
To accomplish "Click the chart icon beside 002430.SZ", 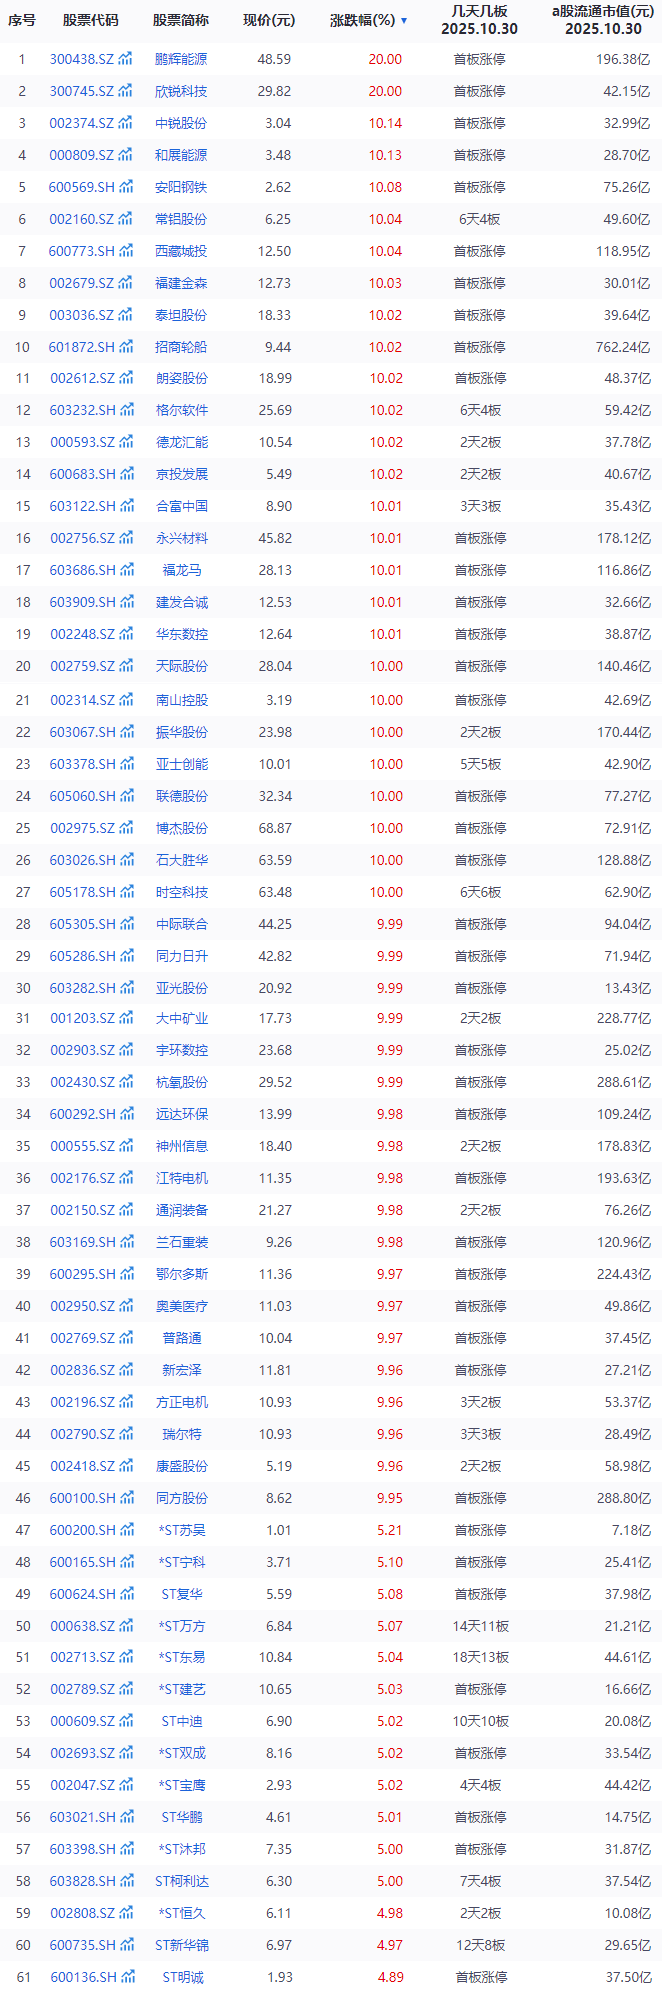I will click(x=126, y=1082).
